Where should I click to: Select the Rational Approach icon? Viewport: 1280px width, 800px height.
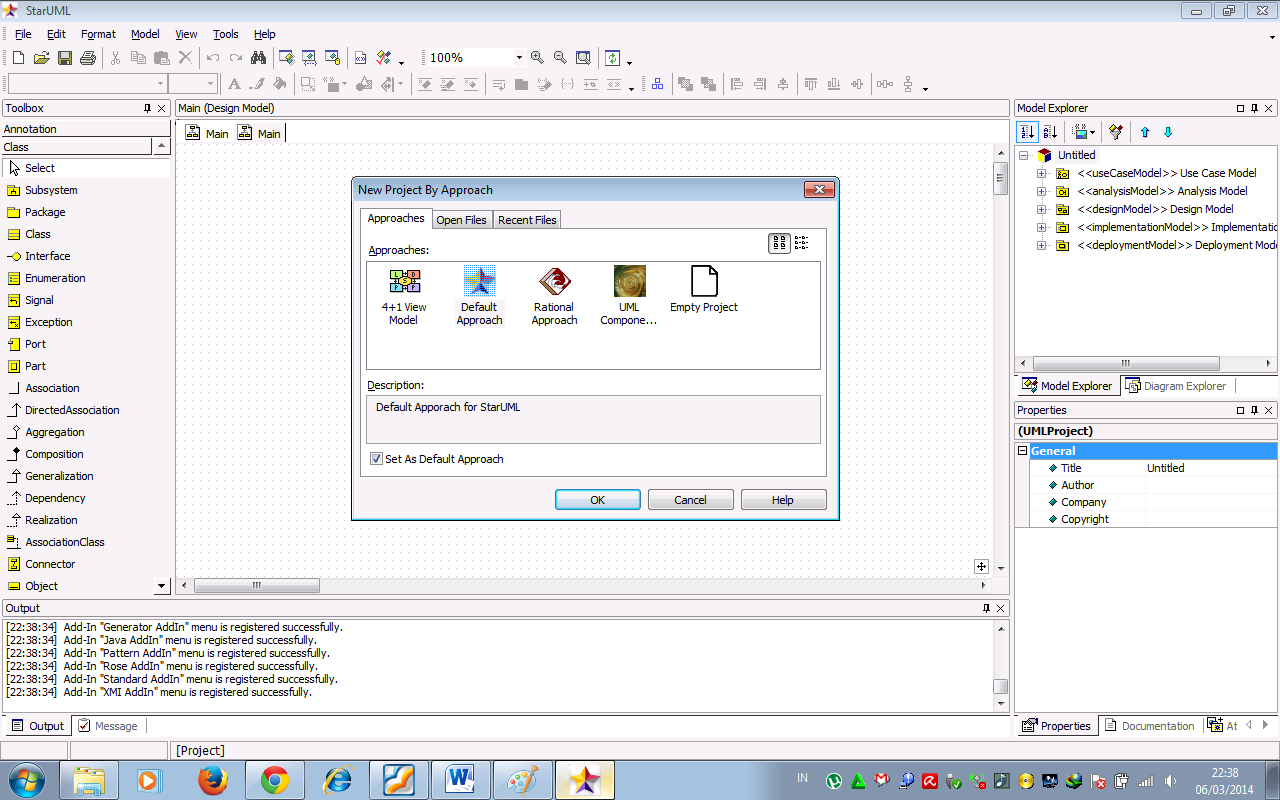[554, 296]
